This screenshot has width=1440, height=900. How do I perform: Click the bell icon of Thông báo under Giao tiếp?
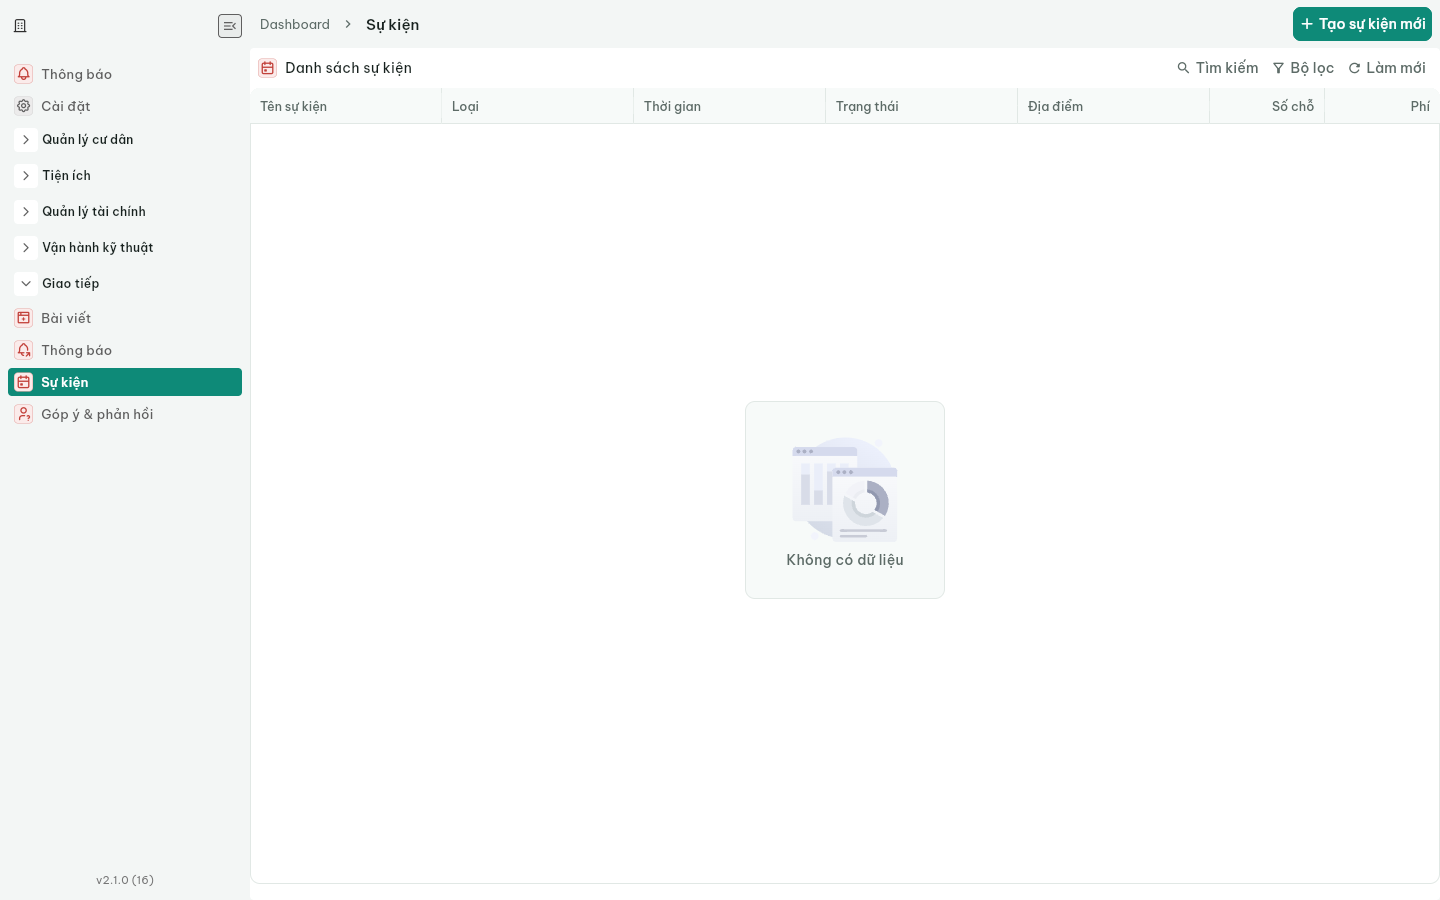click(24, 350)
